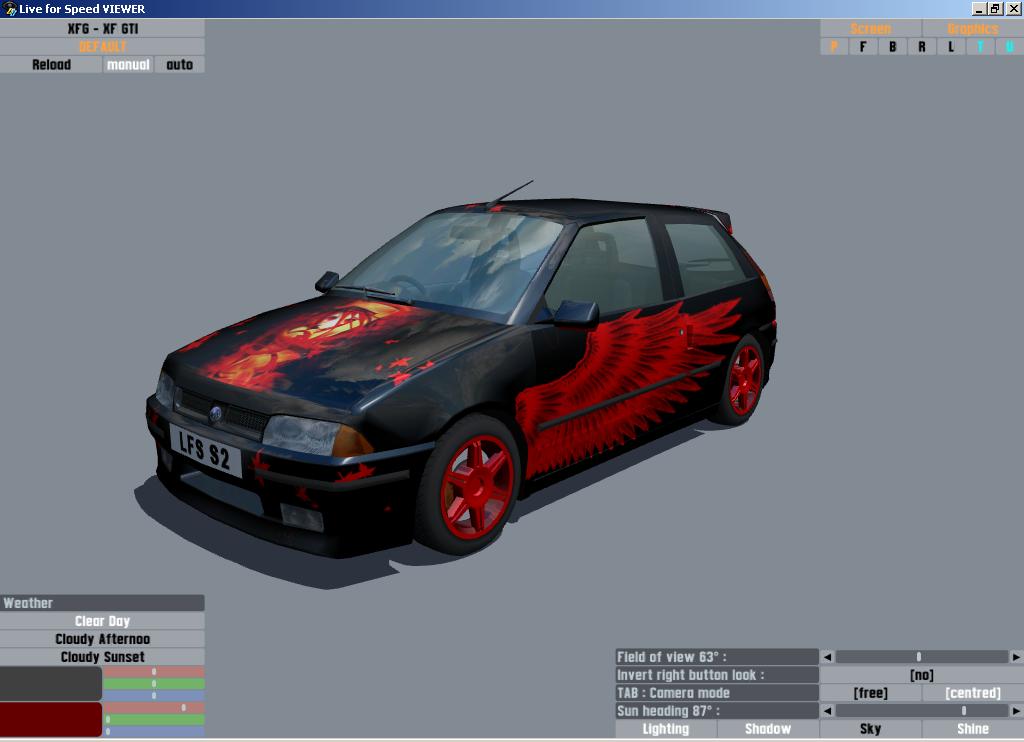
Task: Switch to the F front view
Action: [x=863, y=46]
